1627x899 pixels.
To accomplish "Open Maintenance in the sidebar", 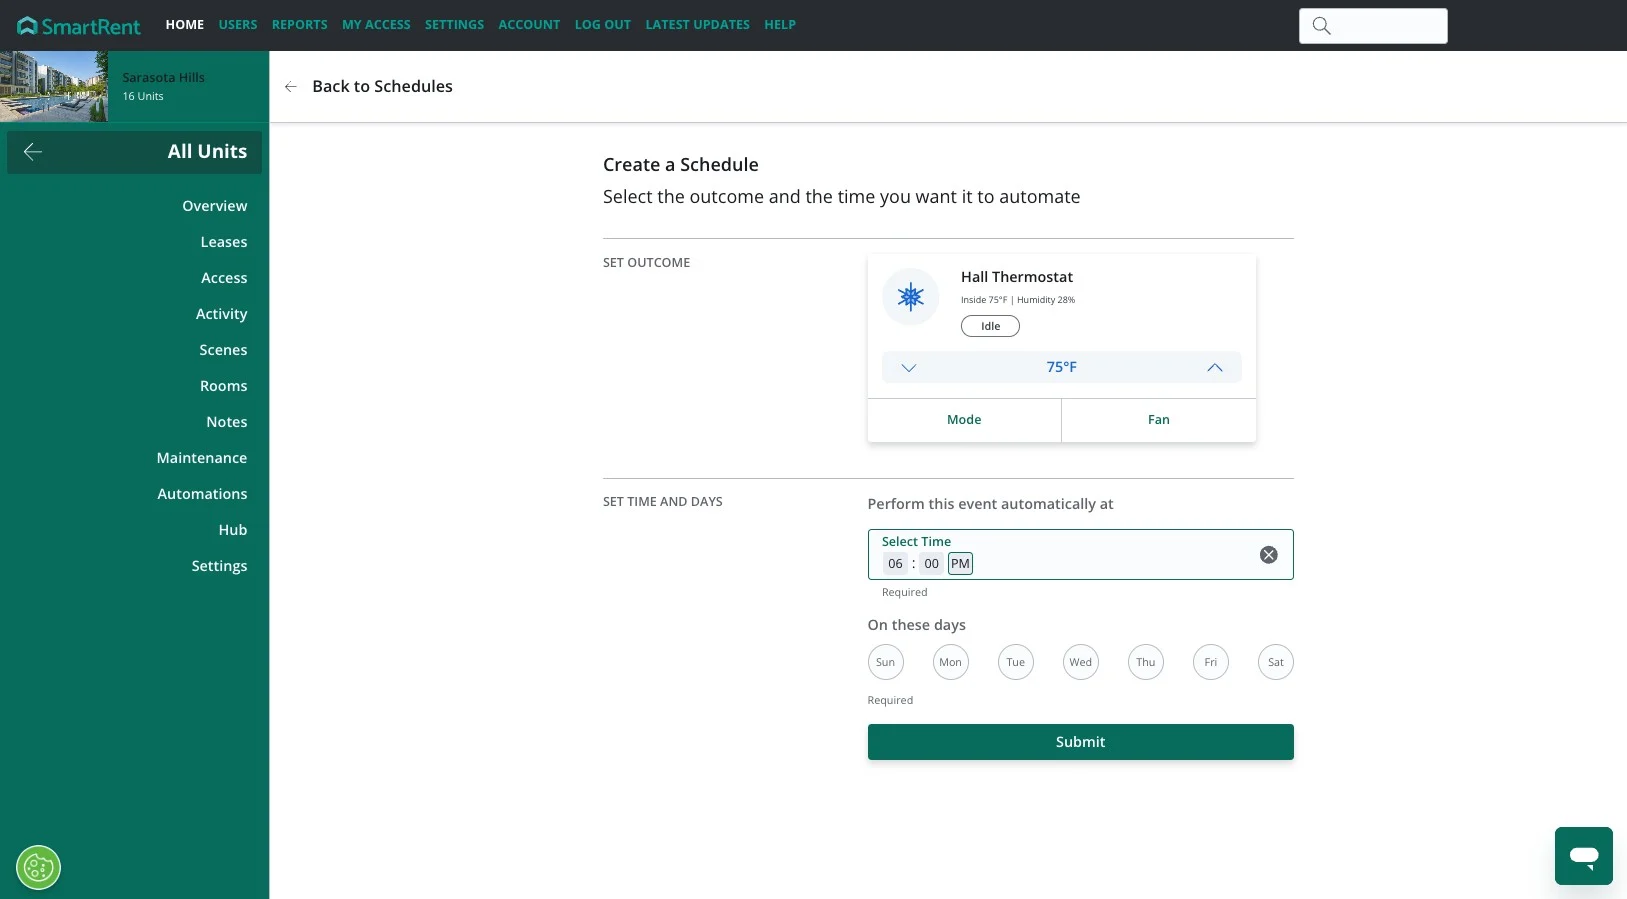I will tap(201, 458).
